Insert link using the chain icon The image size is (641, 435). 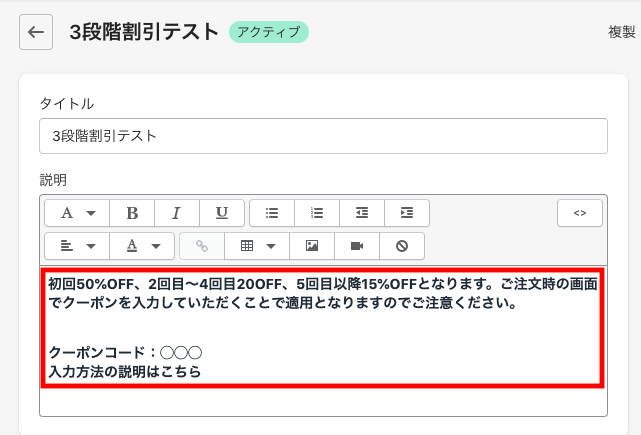pyautogui.click(x=202, y=246)
